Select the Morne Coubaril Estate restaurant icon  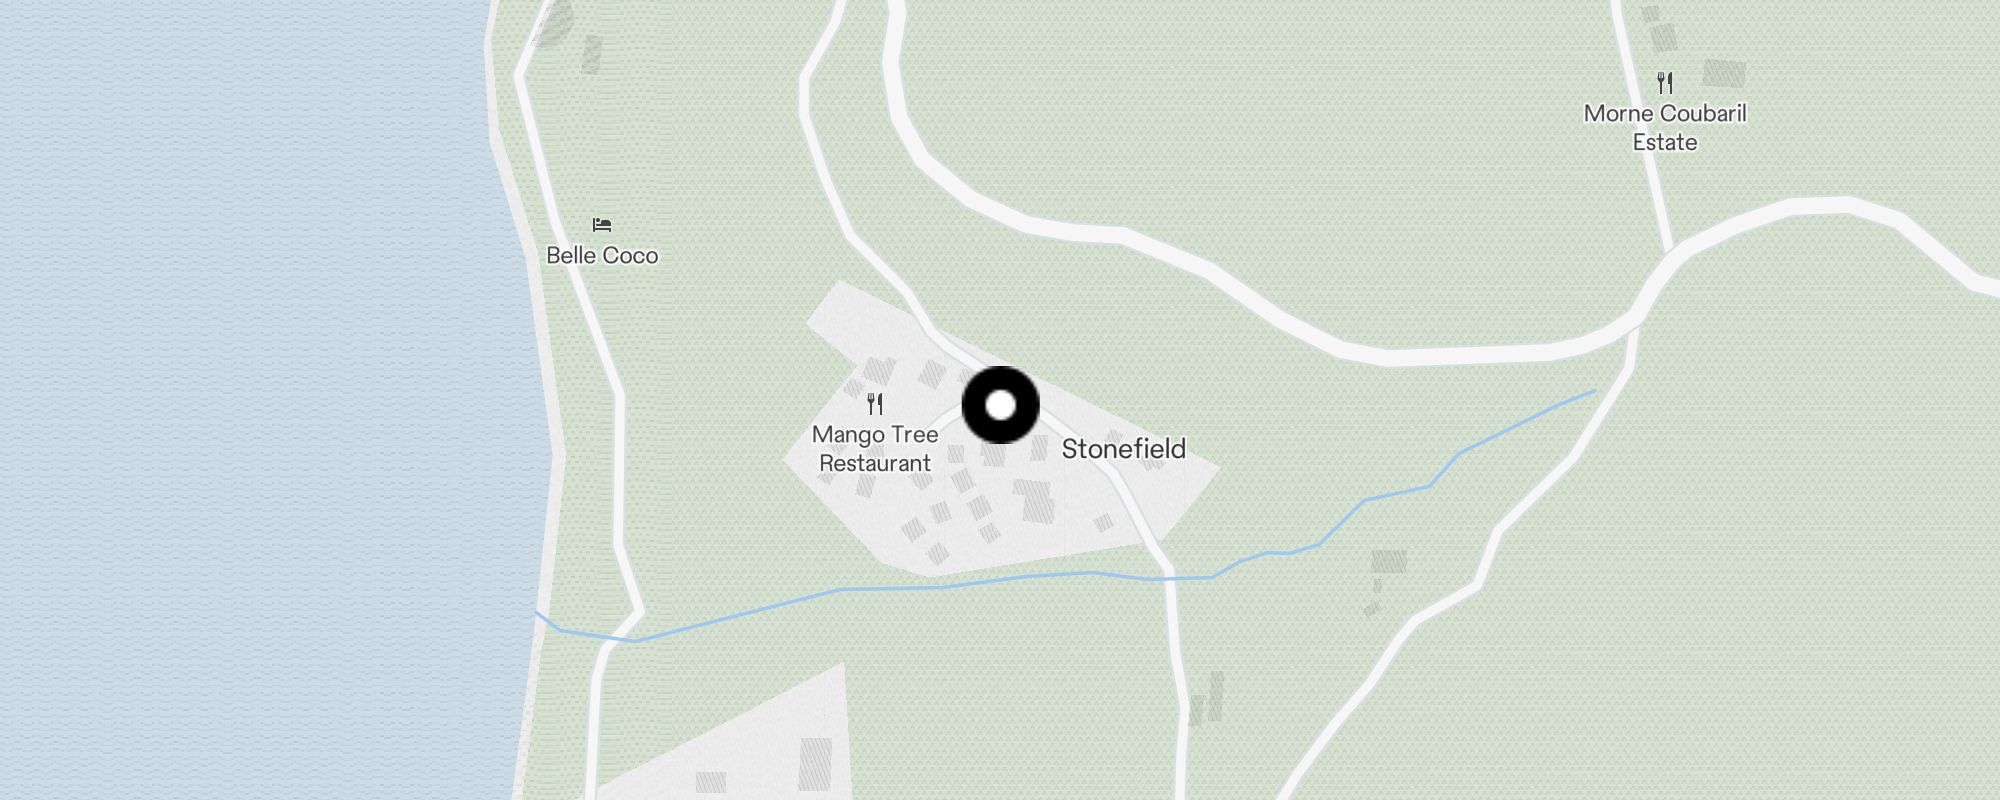click(x=1665, y=82)
